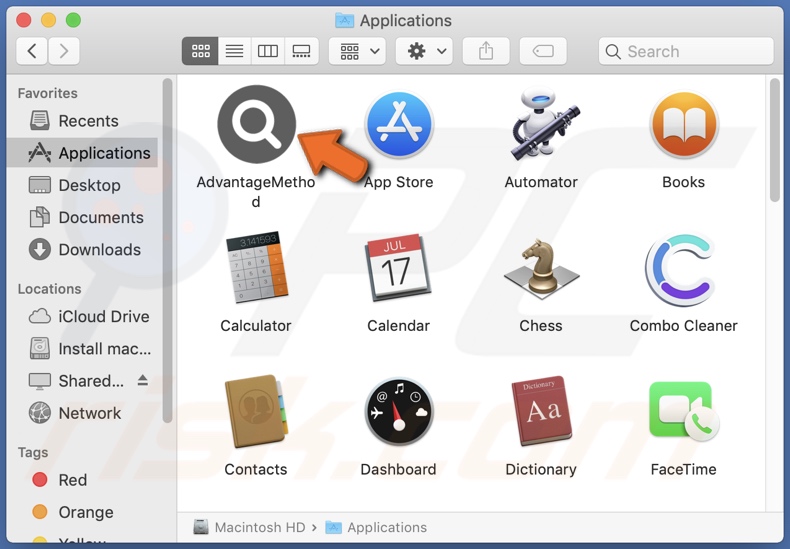
Task: Click the Applications window title folder icon
Action: point(345,20)
